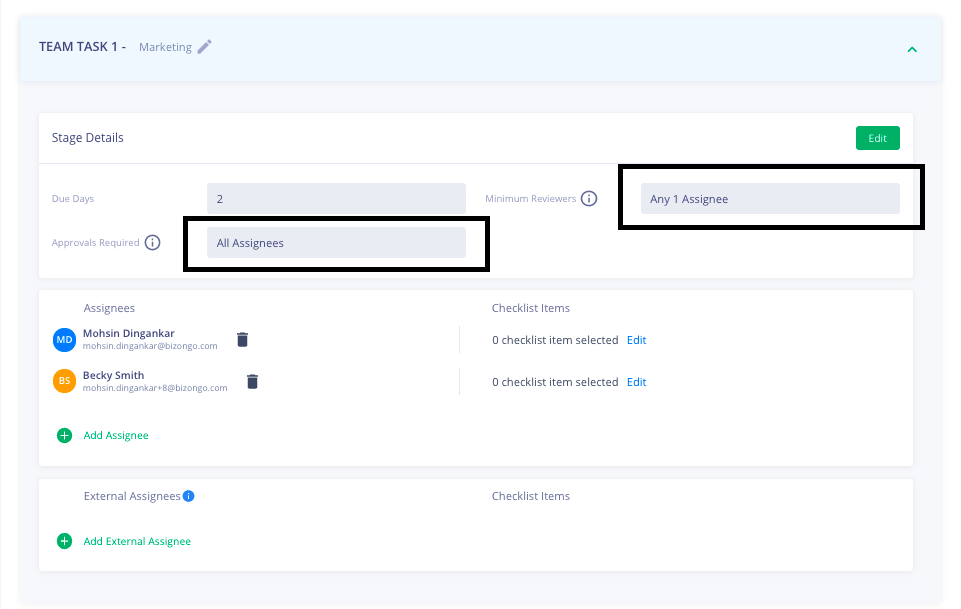Click the Minimum Reviewers label
This screenshot has width=961, height=609.
click(531, 199)
